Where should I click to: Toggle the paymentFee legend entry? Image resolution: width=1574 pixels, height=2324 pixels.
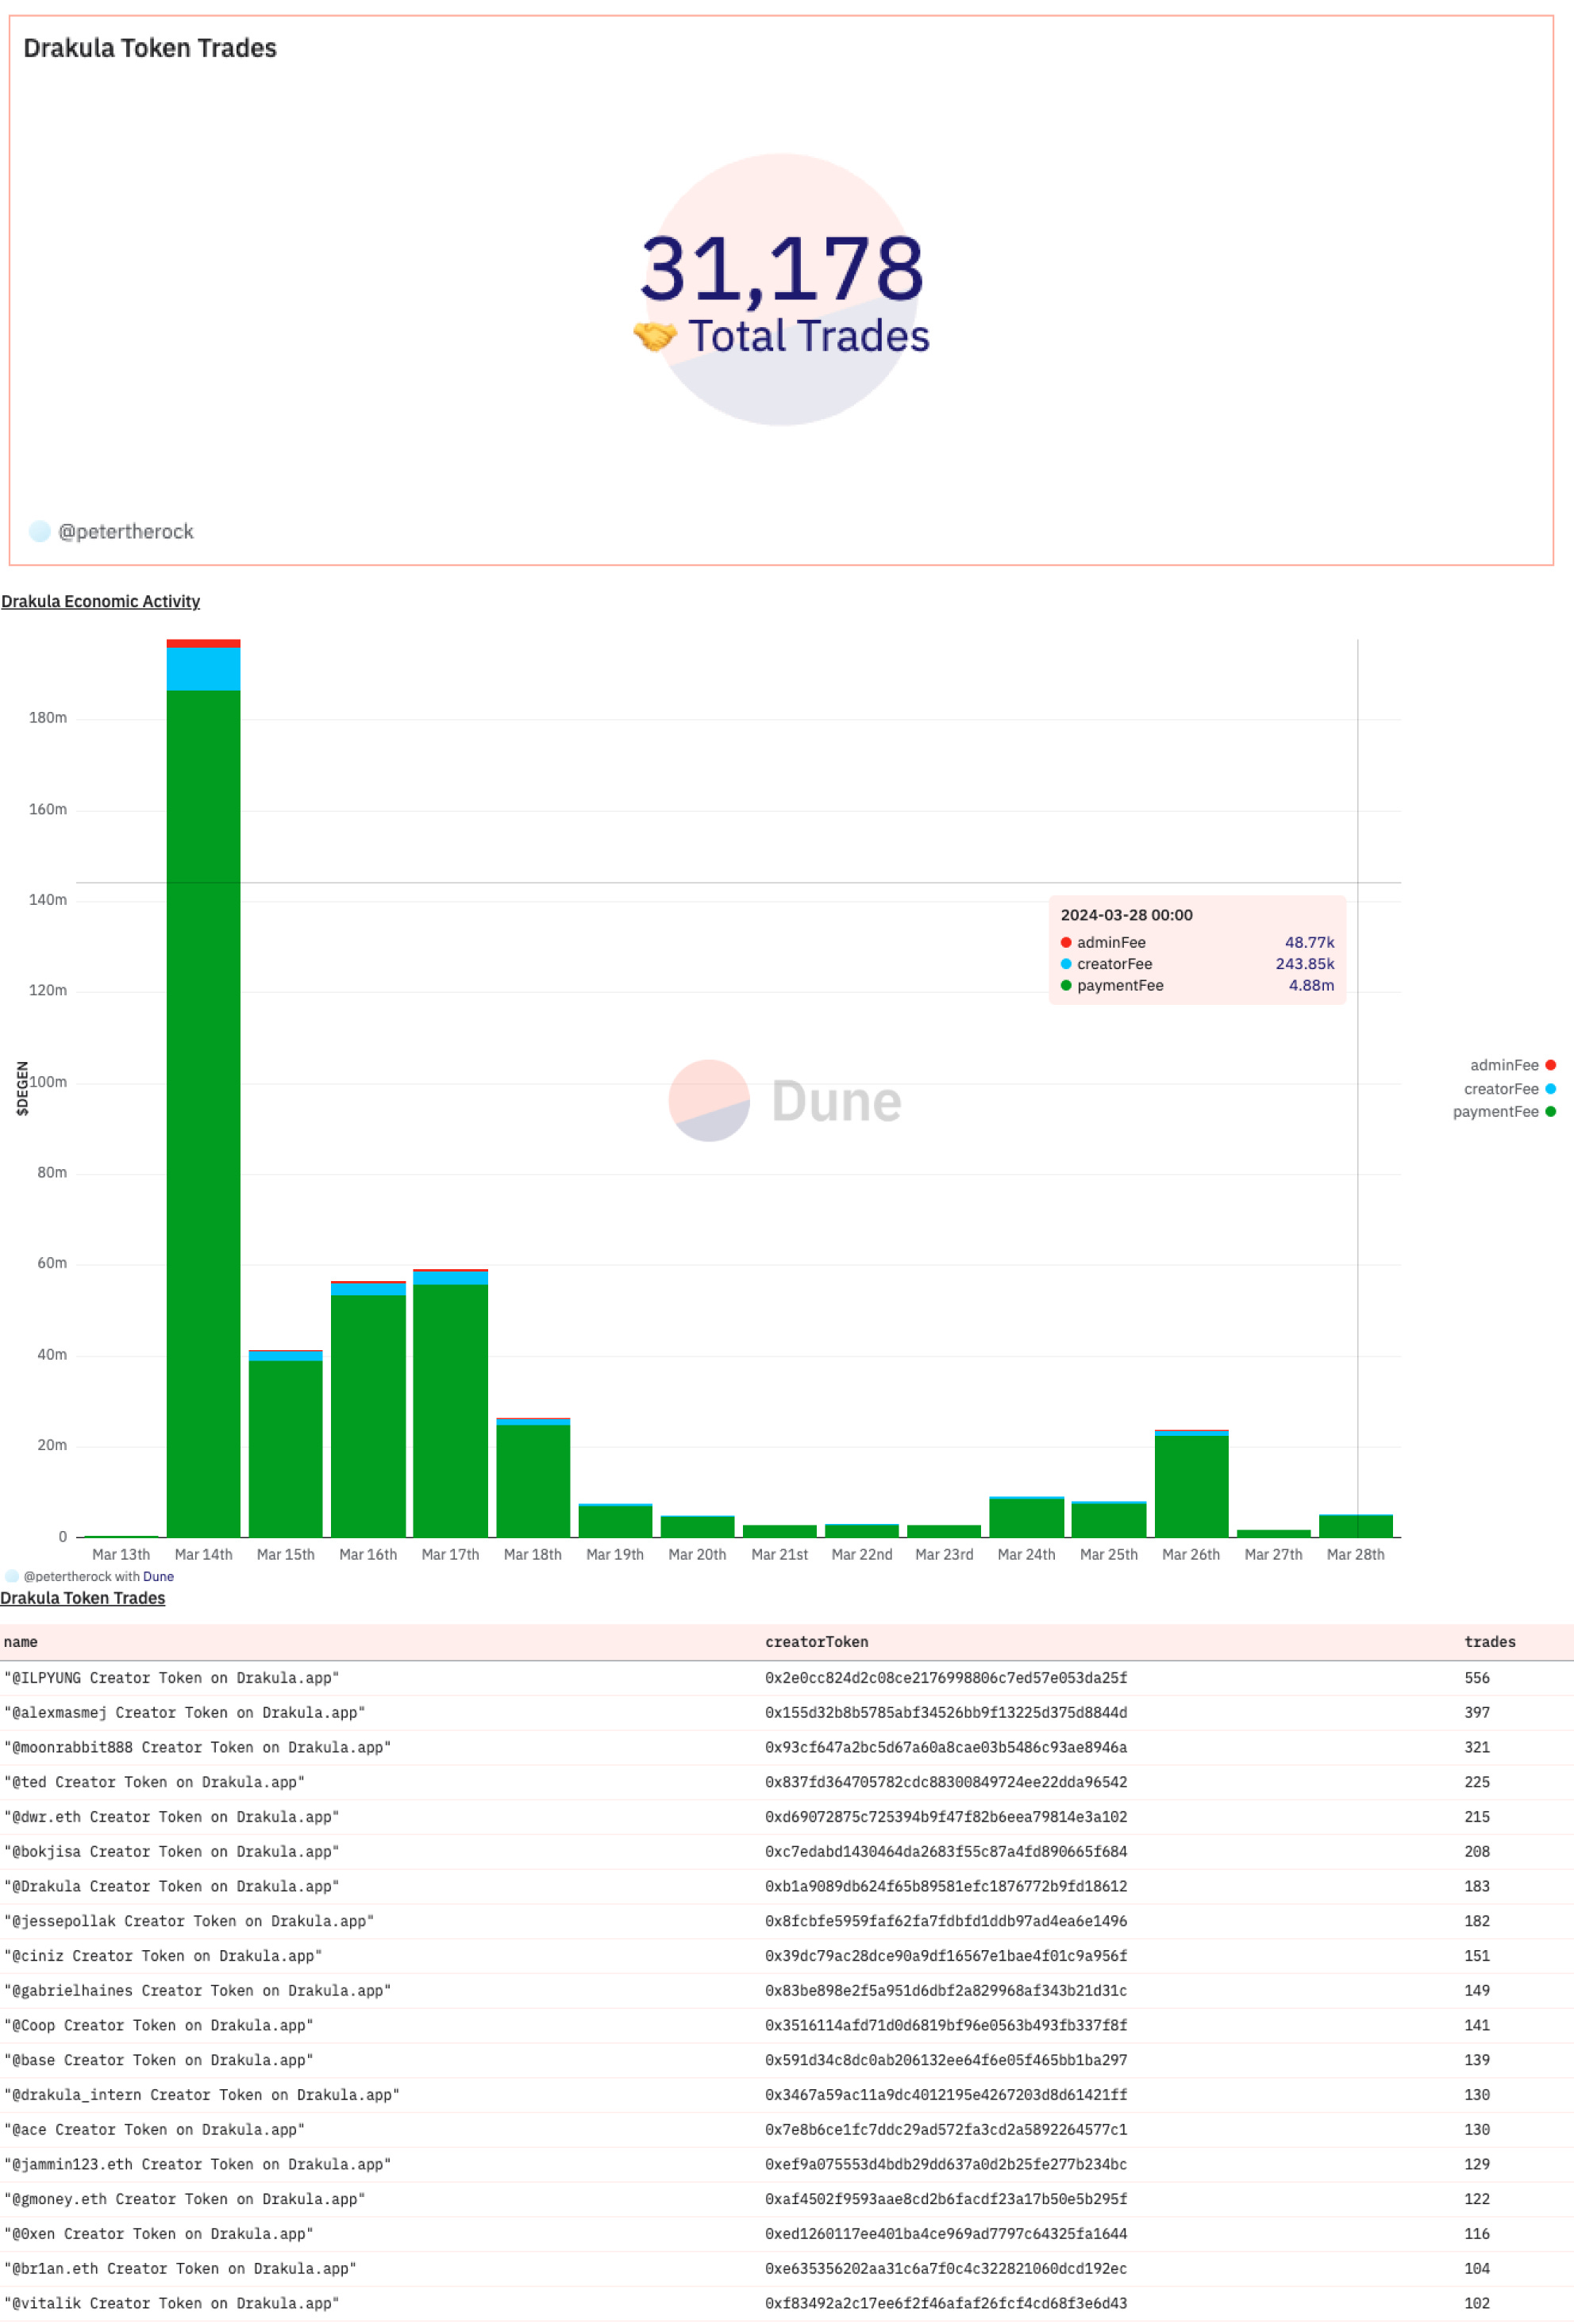(x=1504, y=1112)
